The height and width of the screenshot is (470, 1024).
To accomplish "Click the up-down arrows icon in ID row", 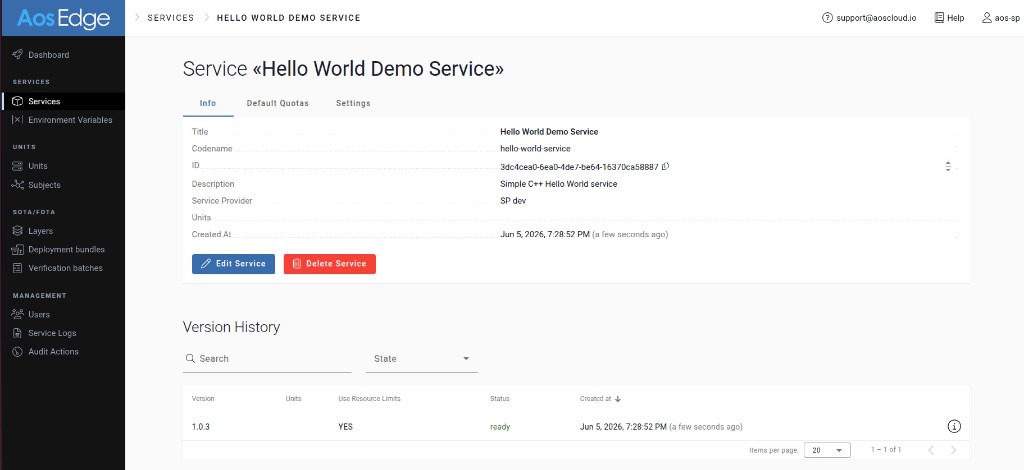I will (x=948, y=166).
